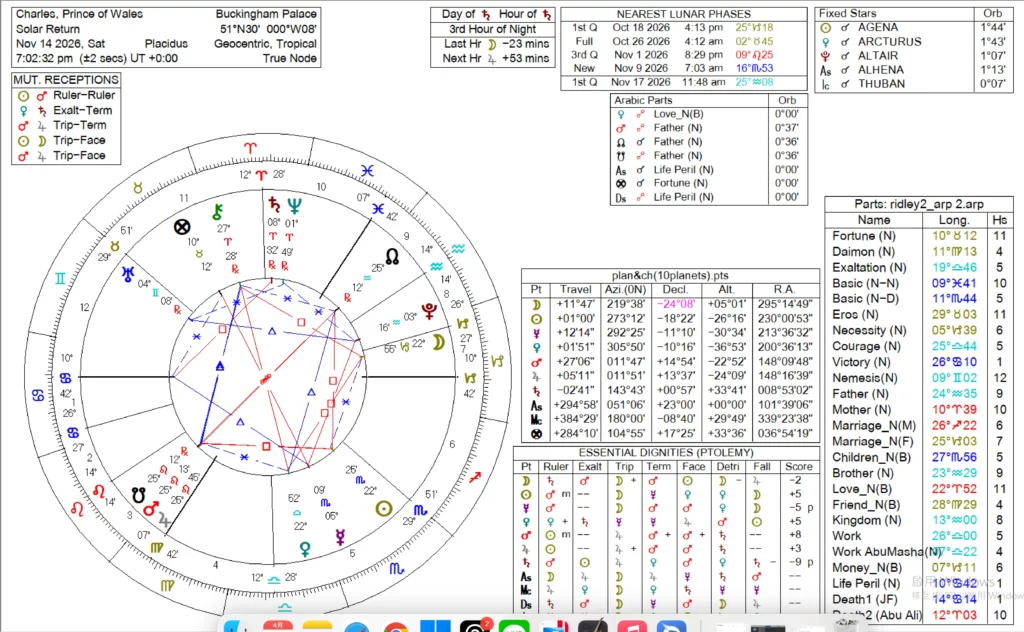
Task: Select the Chiron key glyph in the wheel
Action: [215, 211]
